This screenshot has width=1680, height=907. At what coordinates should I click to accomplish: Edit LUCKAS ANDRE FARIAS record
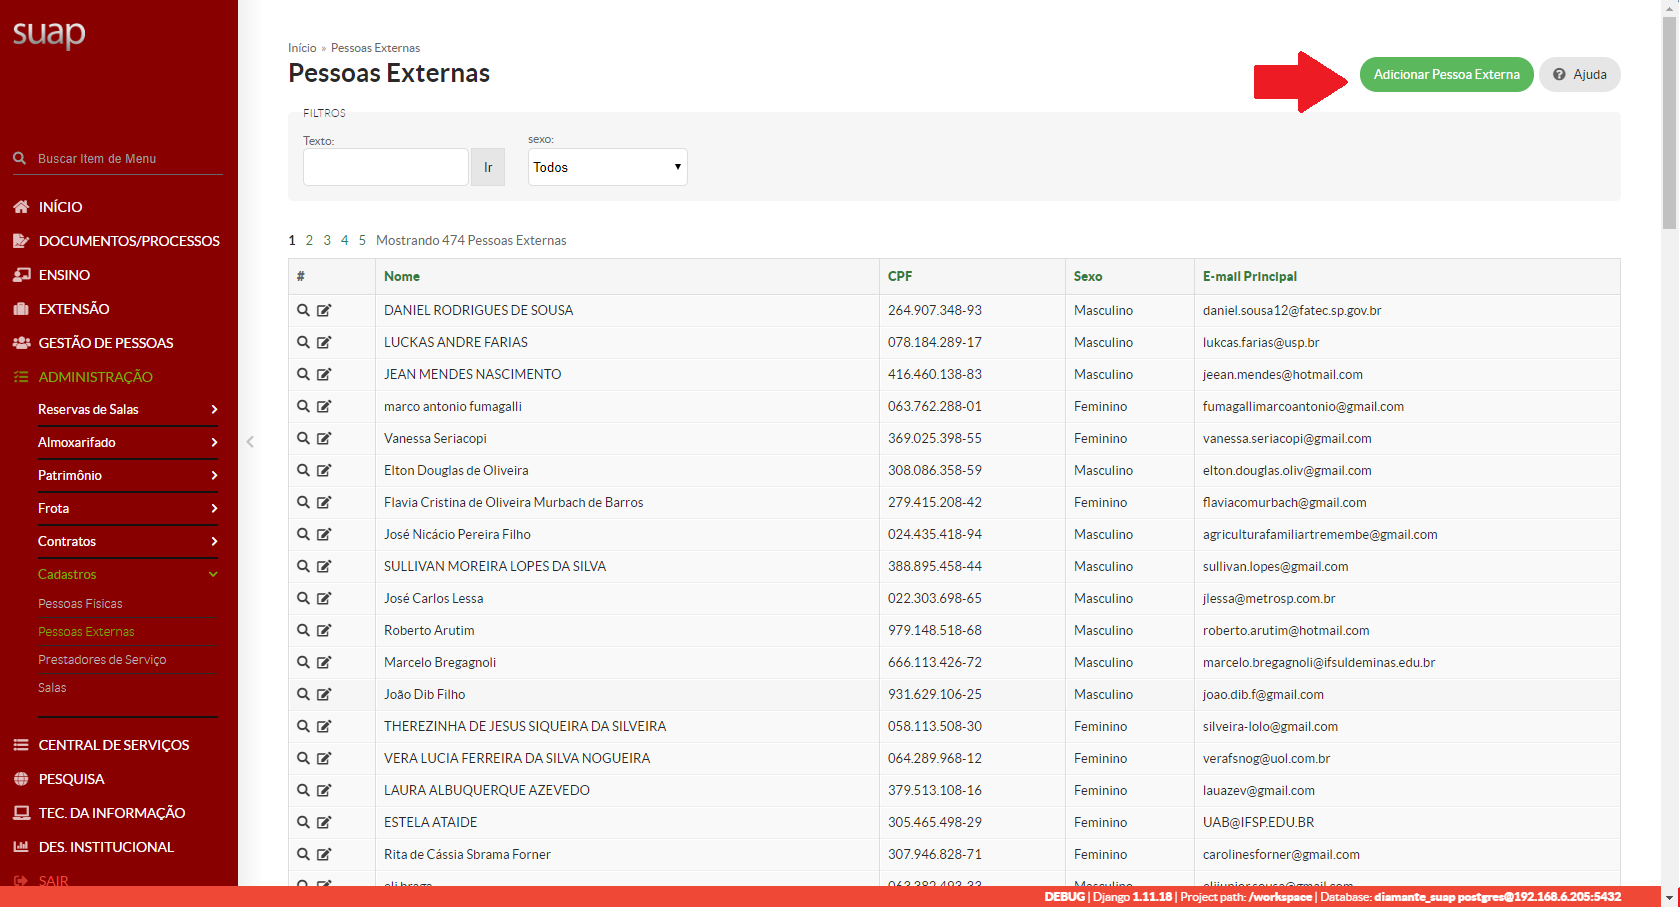point(324,342)
